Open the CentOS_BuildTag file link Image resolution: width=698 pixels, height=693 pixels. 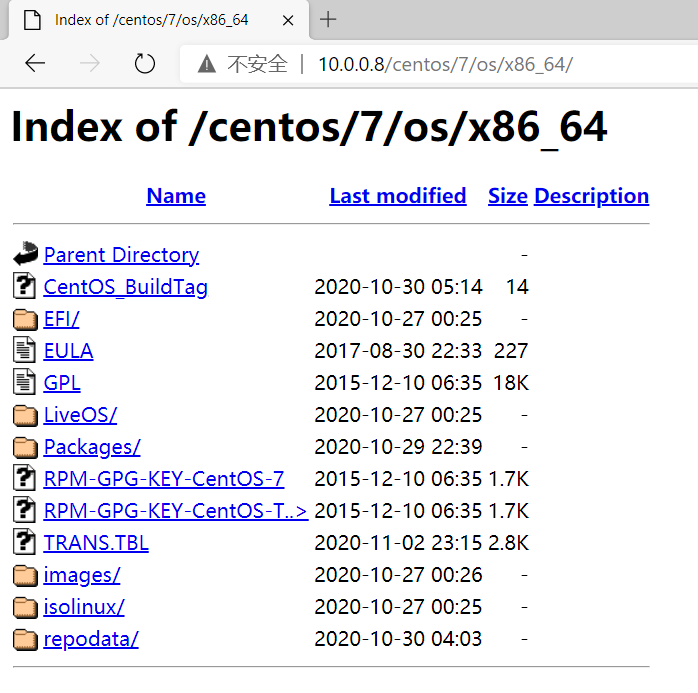126,287
